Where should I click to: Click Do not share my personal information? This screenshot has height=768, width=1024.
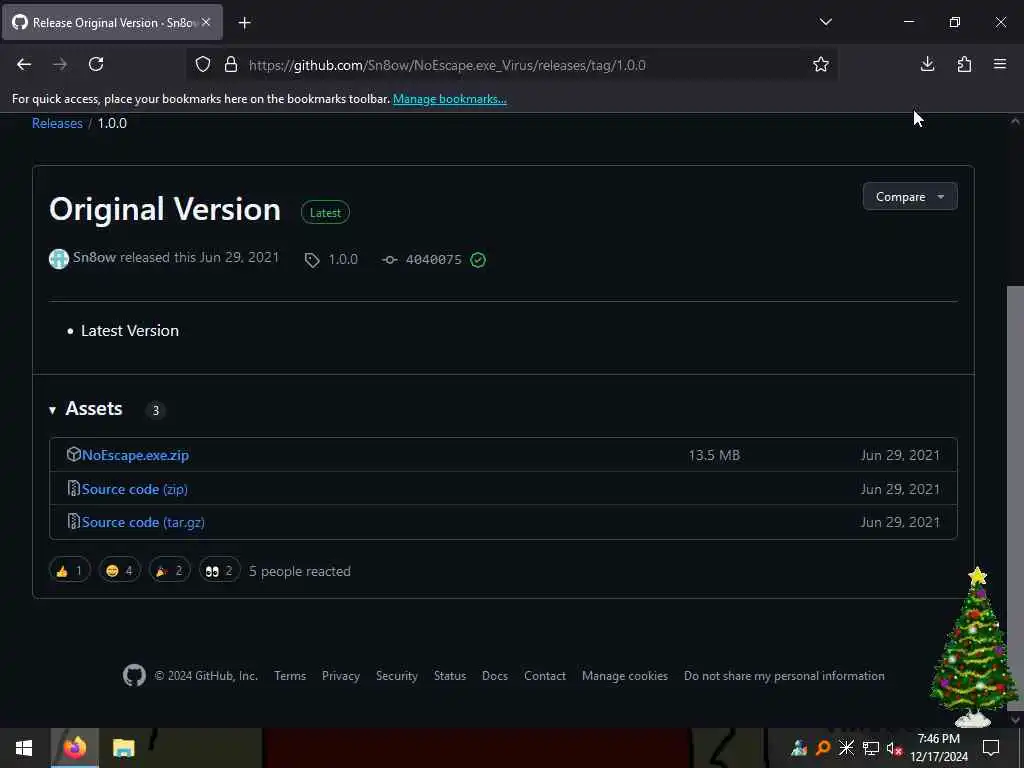click(784, 676)
